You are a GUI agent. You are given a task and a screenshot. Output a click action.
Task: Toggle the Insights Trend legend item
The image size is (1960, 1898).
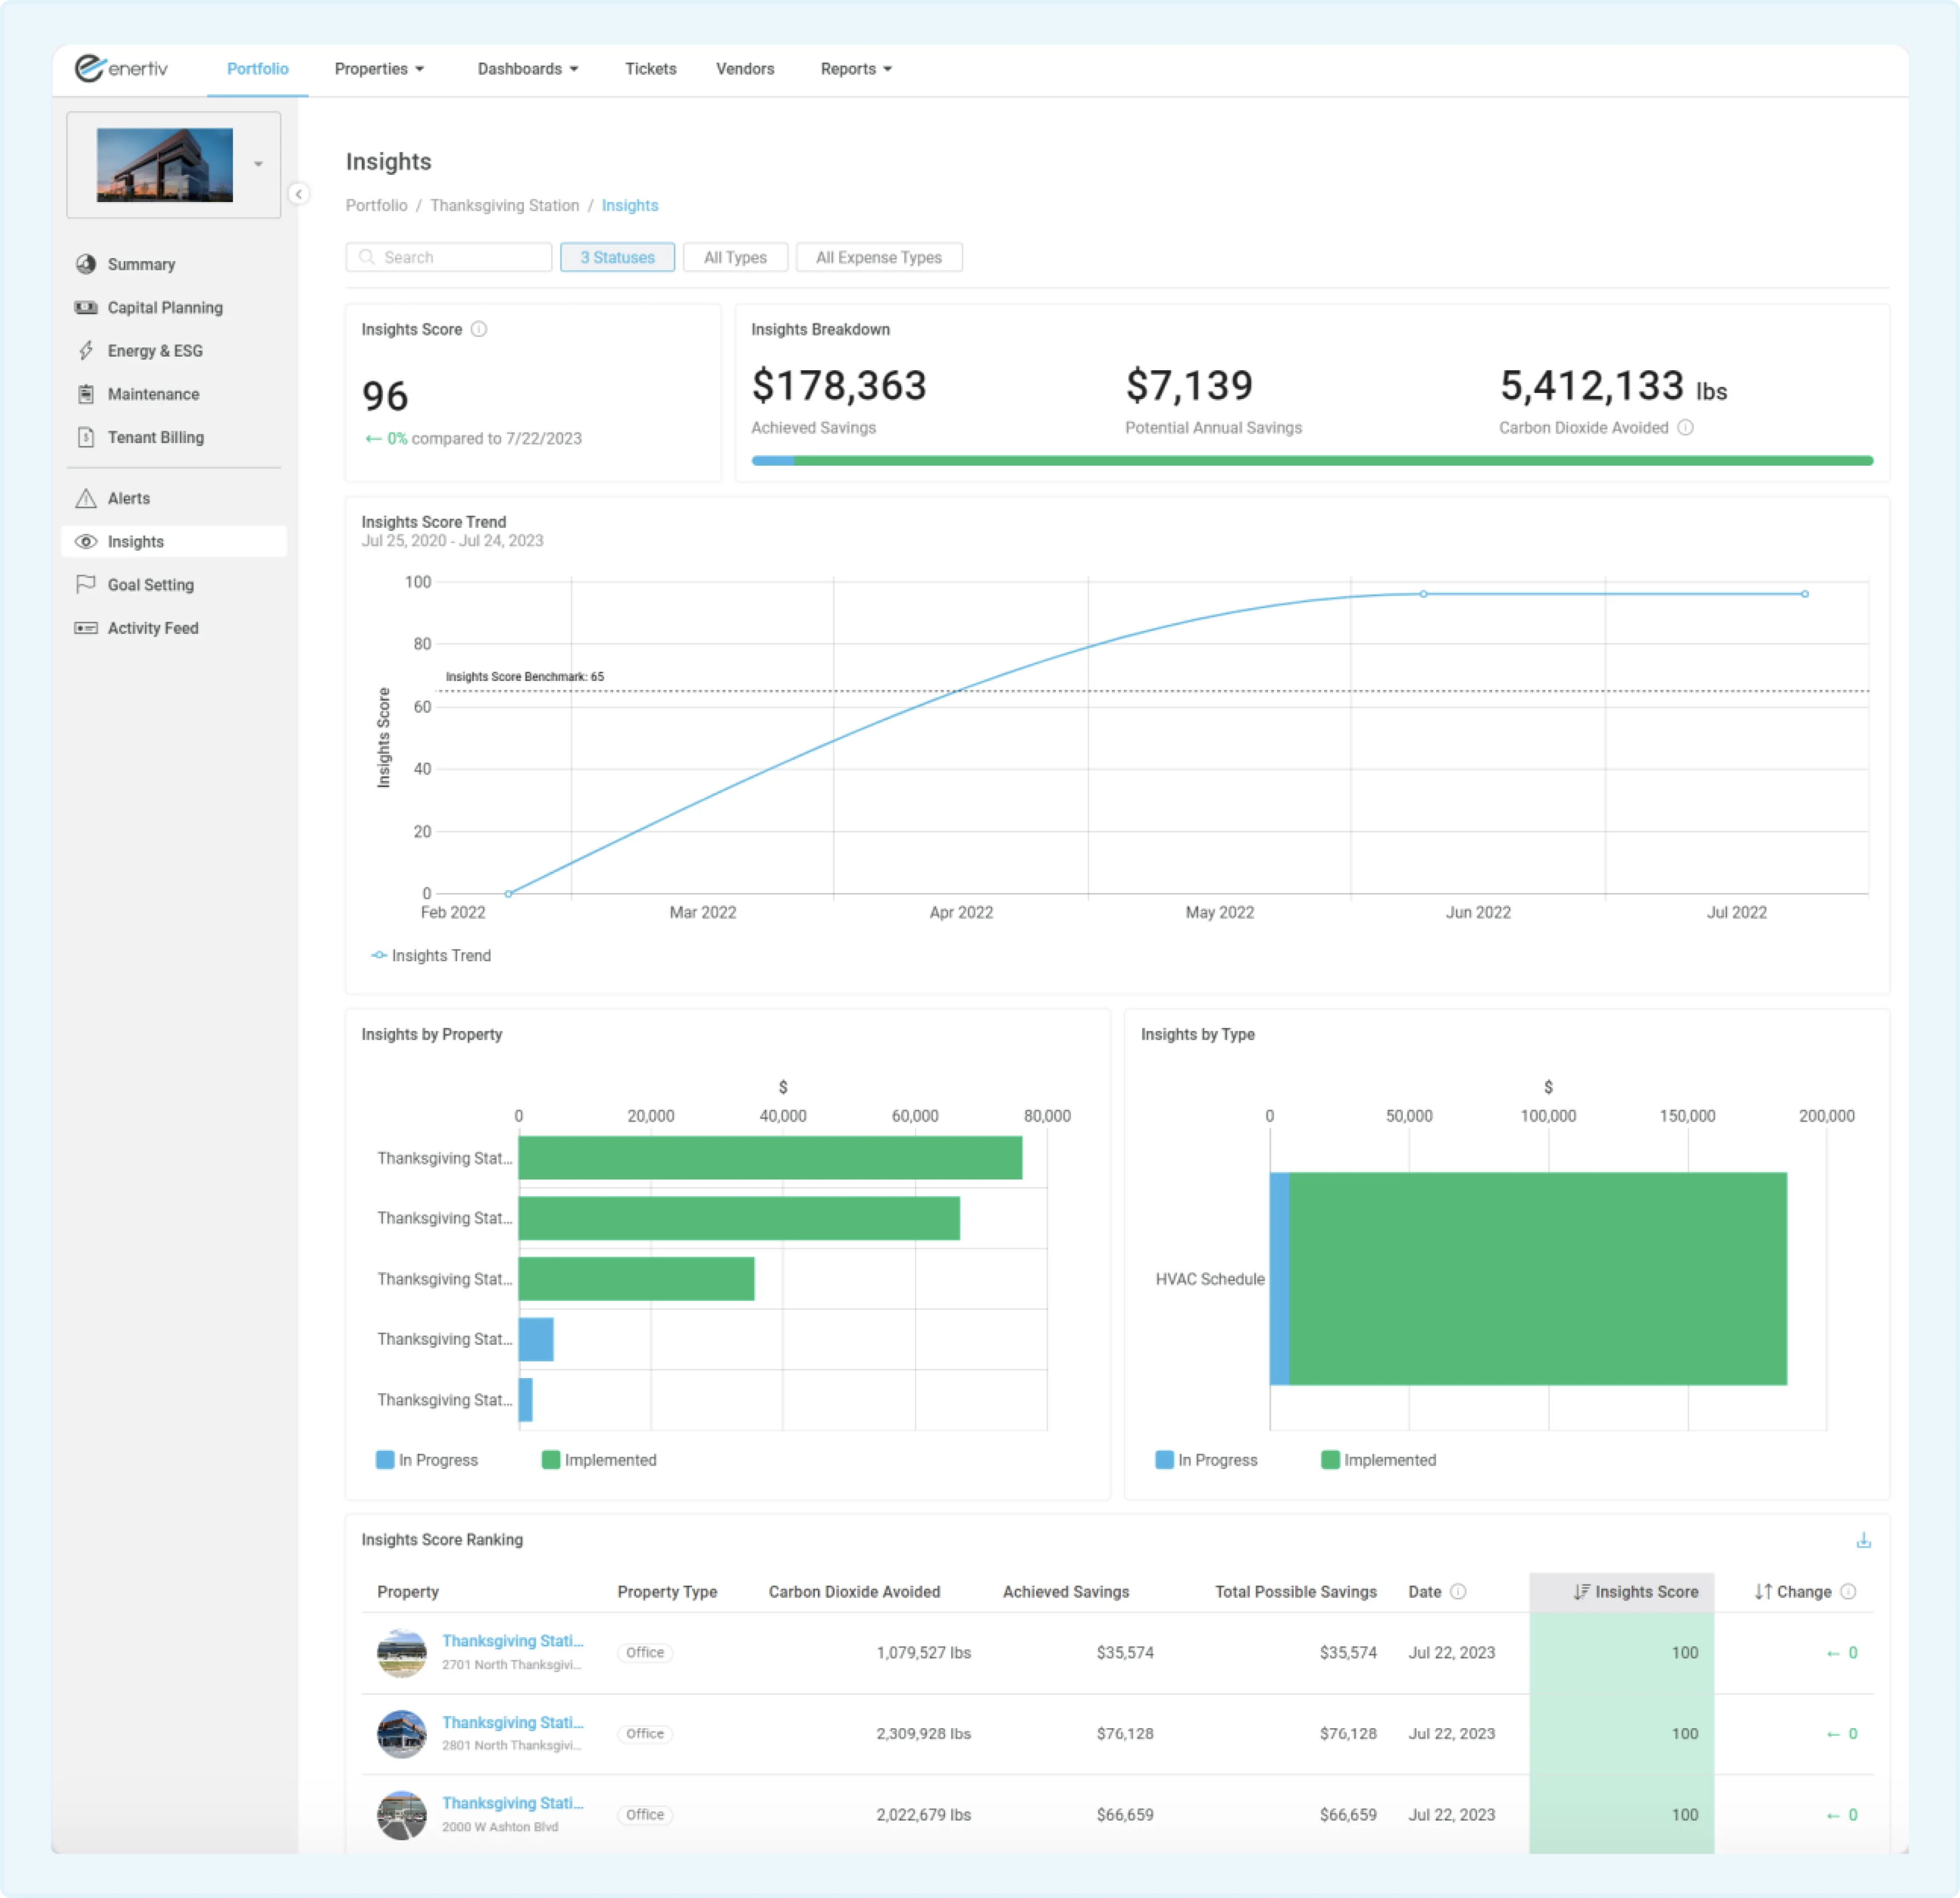(x=430, y=955)
